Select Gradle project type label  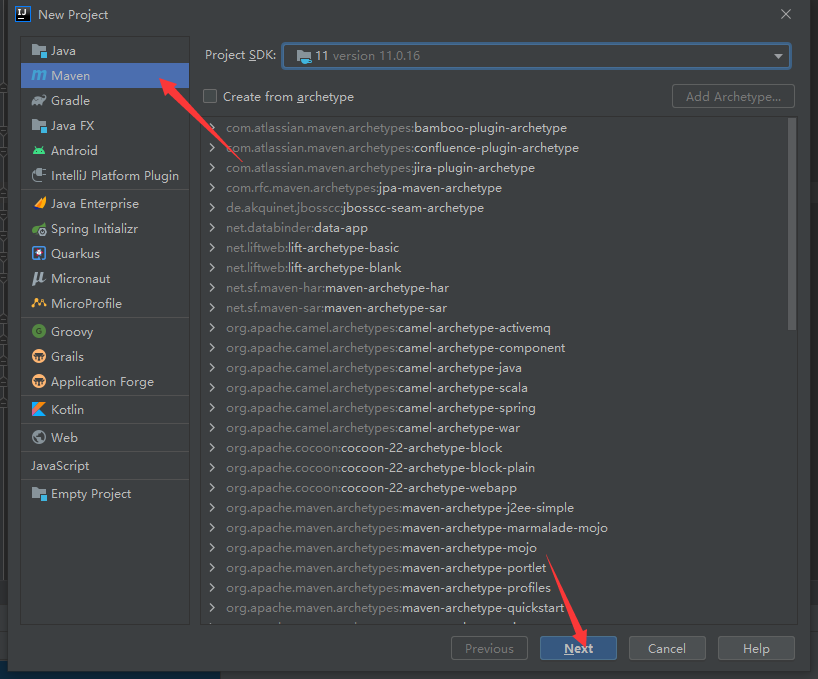pyautogui.click(x=70, y=101)
